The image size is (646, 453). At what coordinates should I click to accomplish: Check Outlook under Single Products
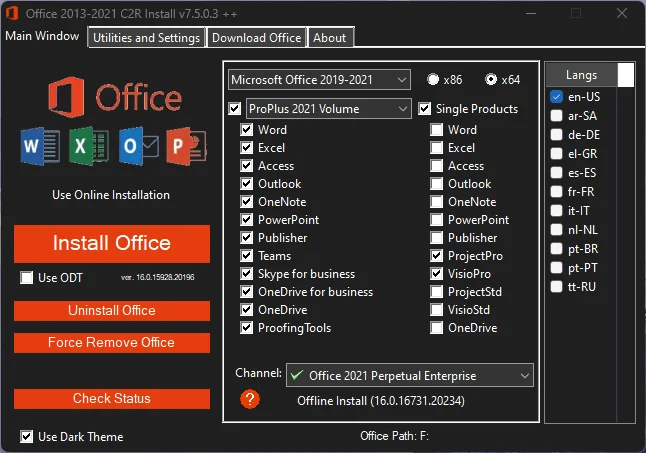437,184
